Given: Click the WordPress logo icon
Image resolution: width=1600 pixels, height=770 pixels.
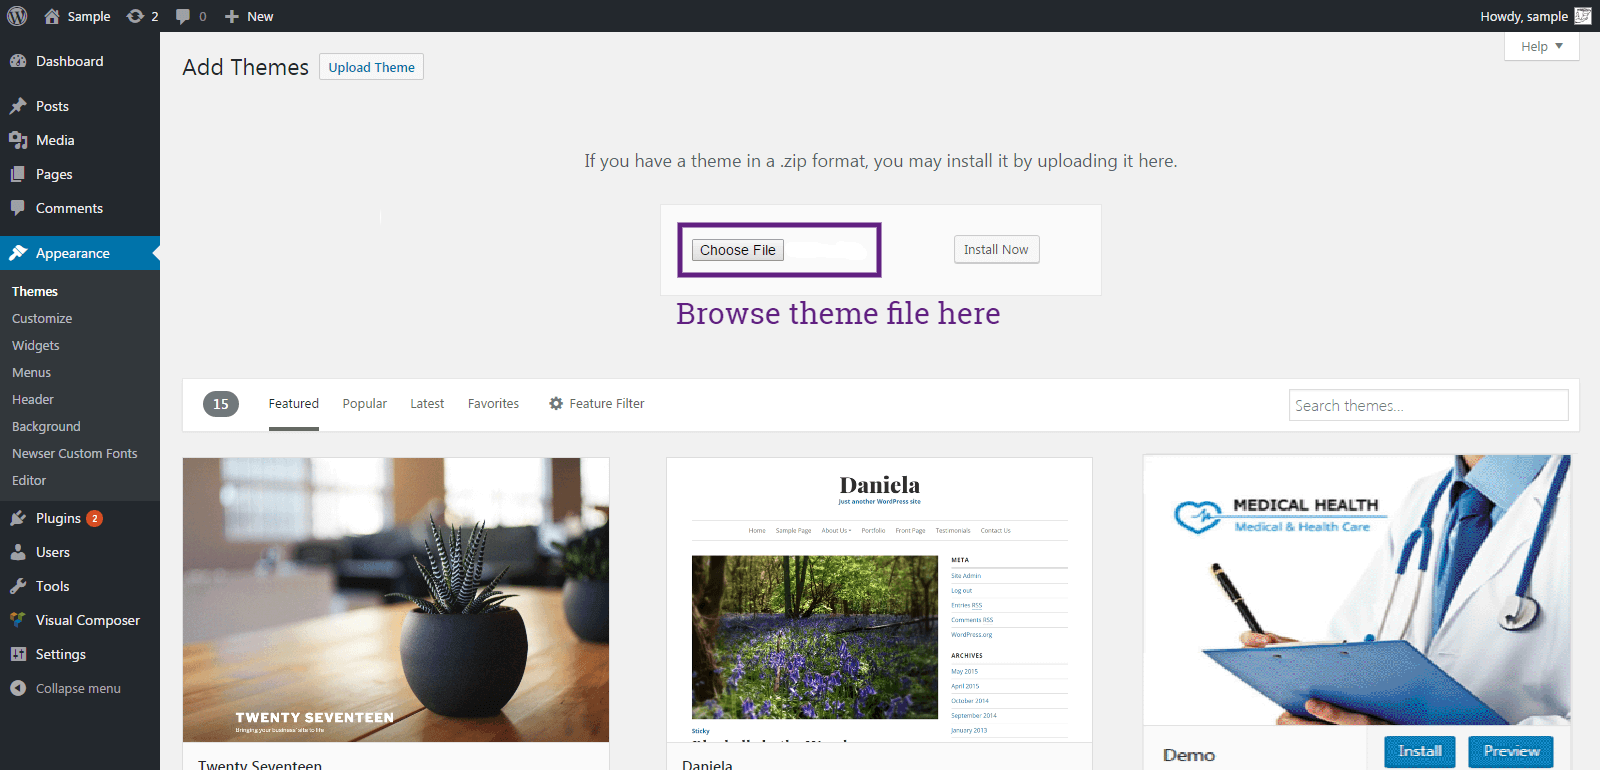Looking at the screenshot, I should 17,16.
